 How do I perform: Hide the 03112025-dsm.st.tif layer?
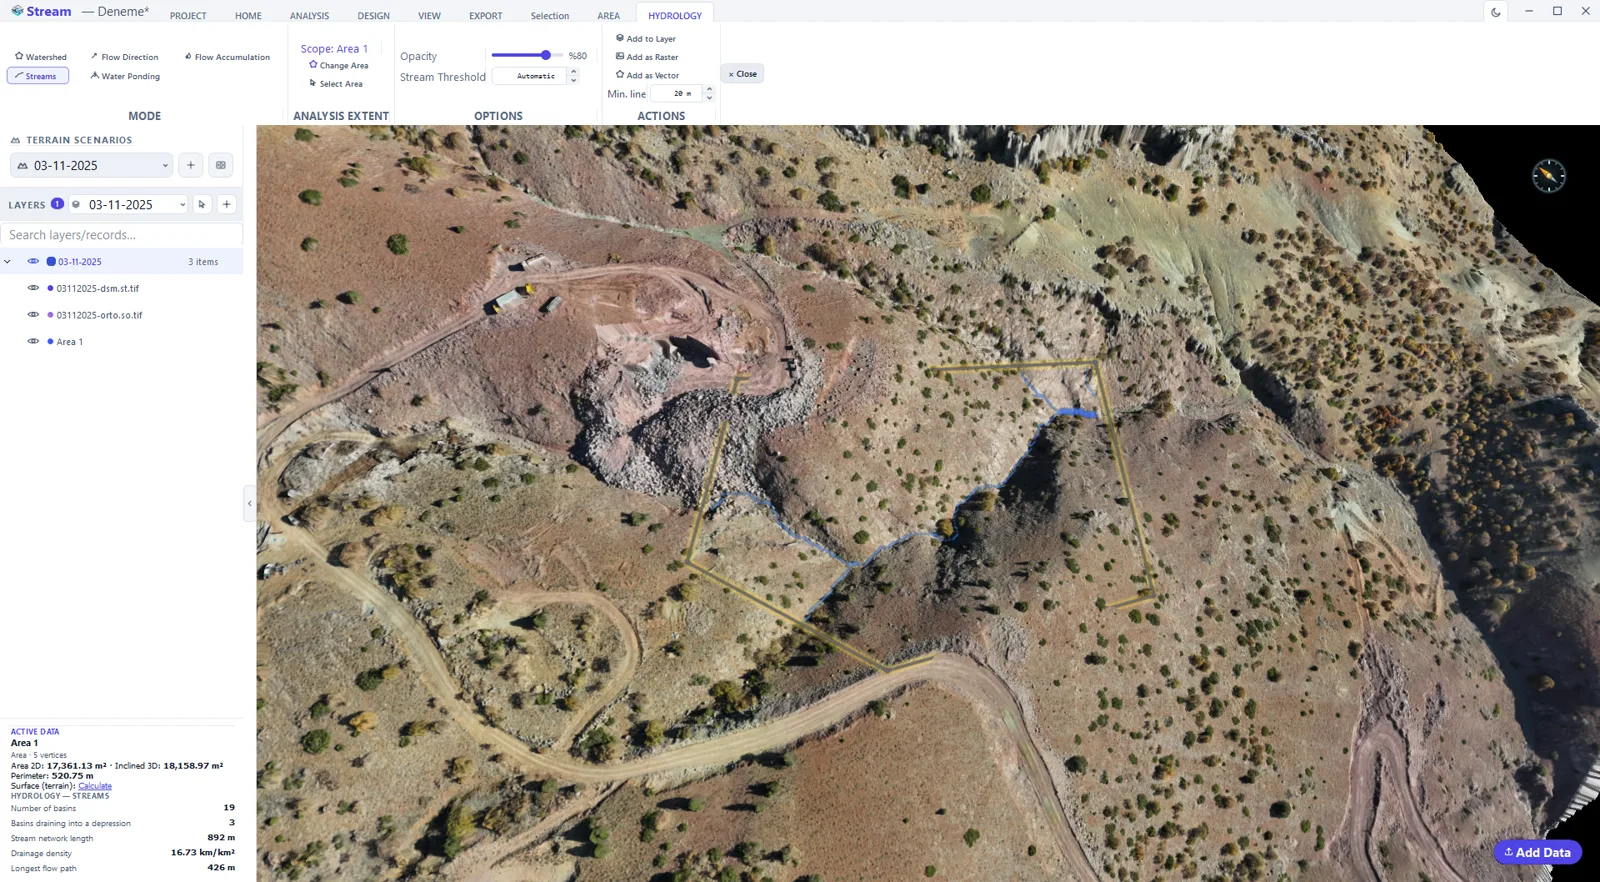pyautogui.click(x=33, y=288)
